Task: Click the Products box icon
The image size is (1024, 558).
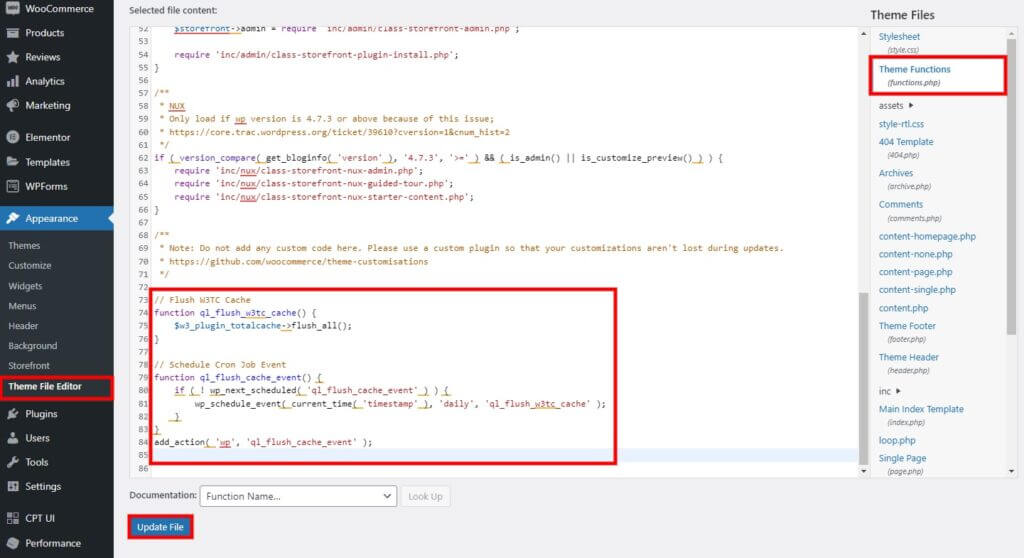Action: [12, 33]
